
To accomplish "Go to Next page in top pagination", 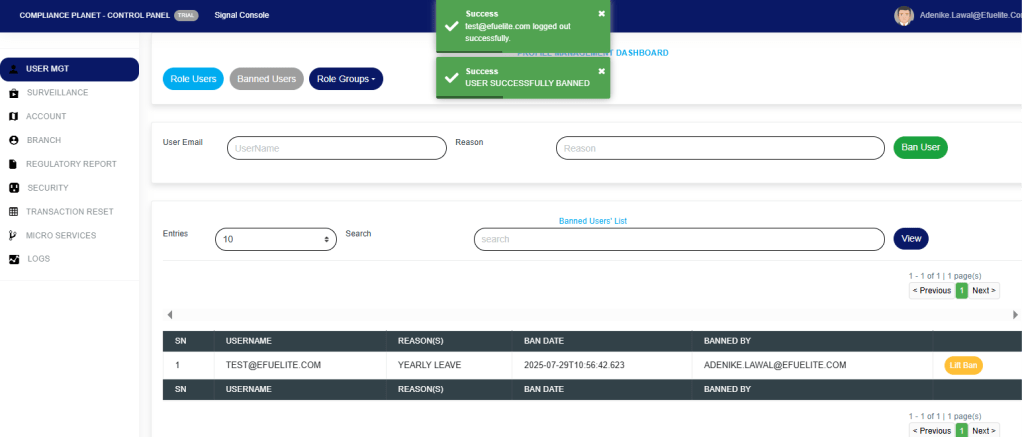I will click(984, 291).
